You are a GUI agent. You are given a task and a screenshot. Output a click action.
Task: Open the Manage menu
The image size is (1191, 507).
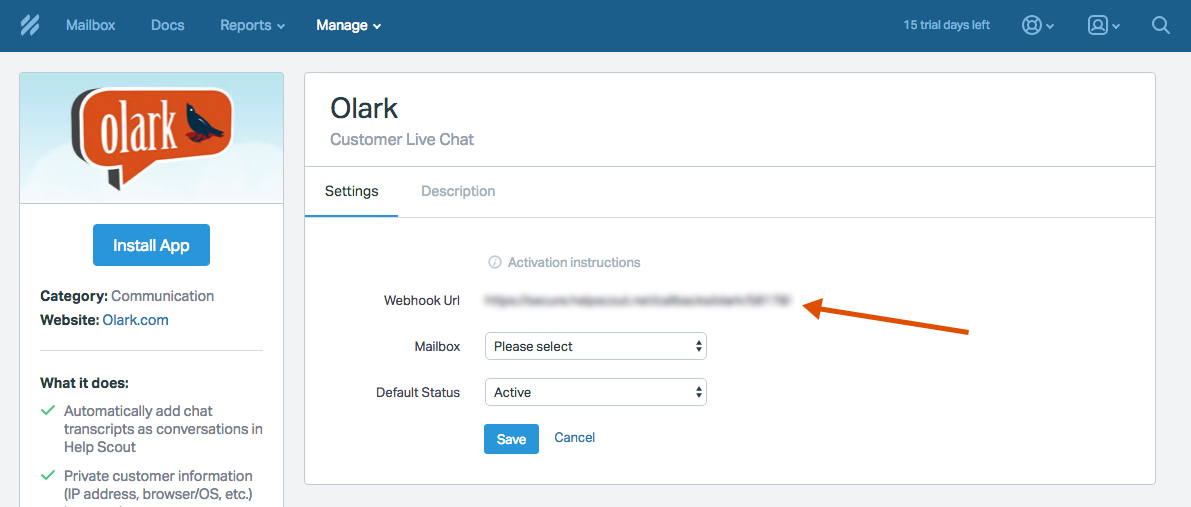pos(348,25)
